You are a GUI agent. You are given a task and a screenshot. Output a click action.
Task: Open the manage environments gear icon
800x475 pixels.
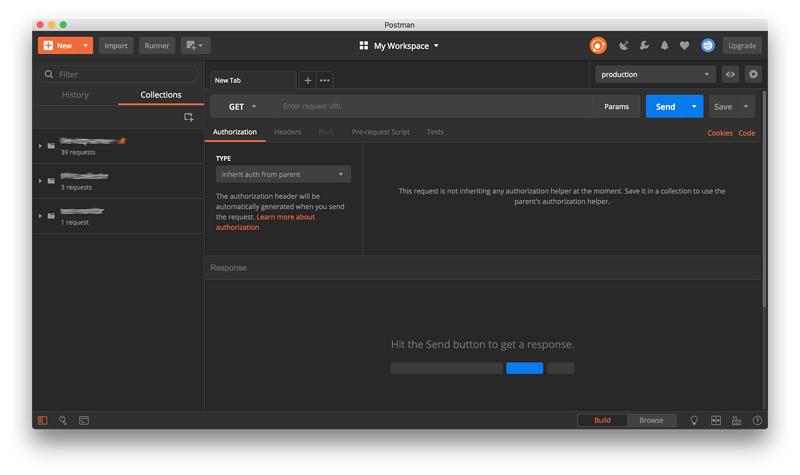point(753,74)
